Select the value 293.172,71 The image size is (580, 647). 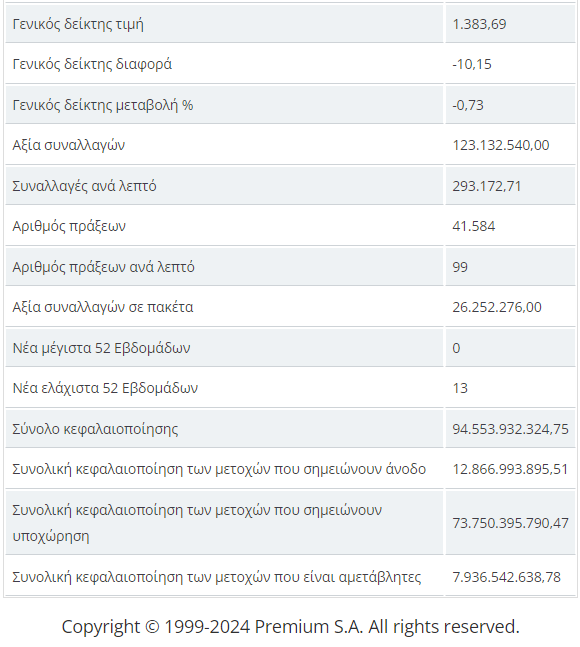click(x=486, y=186)
